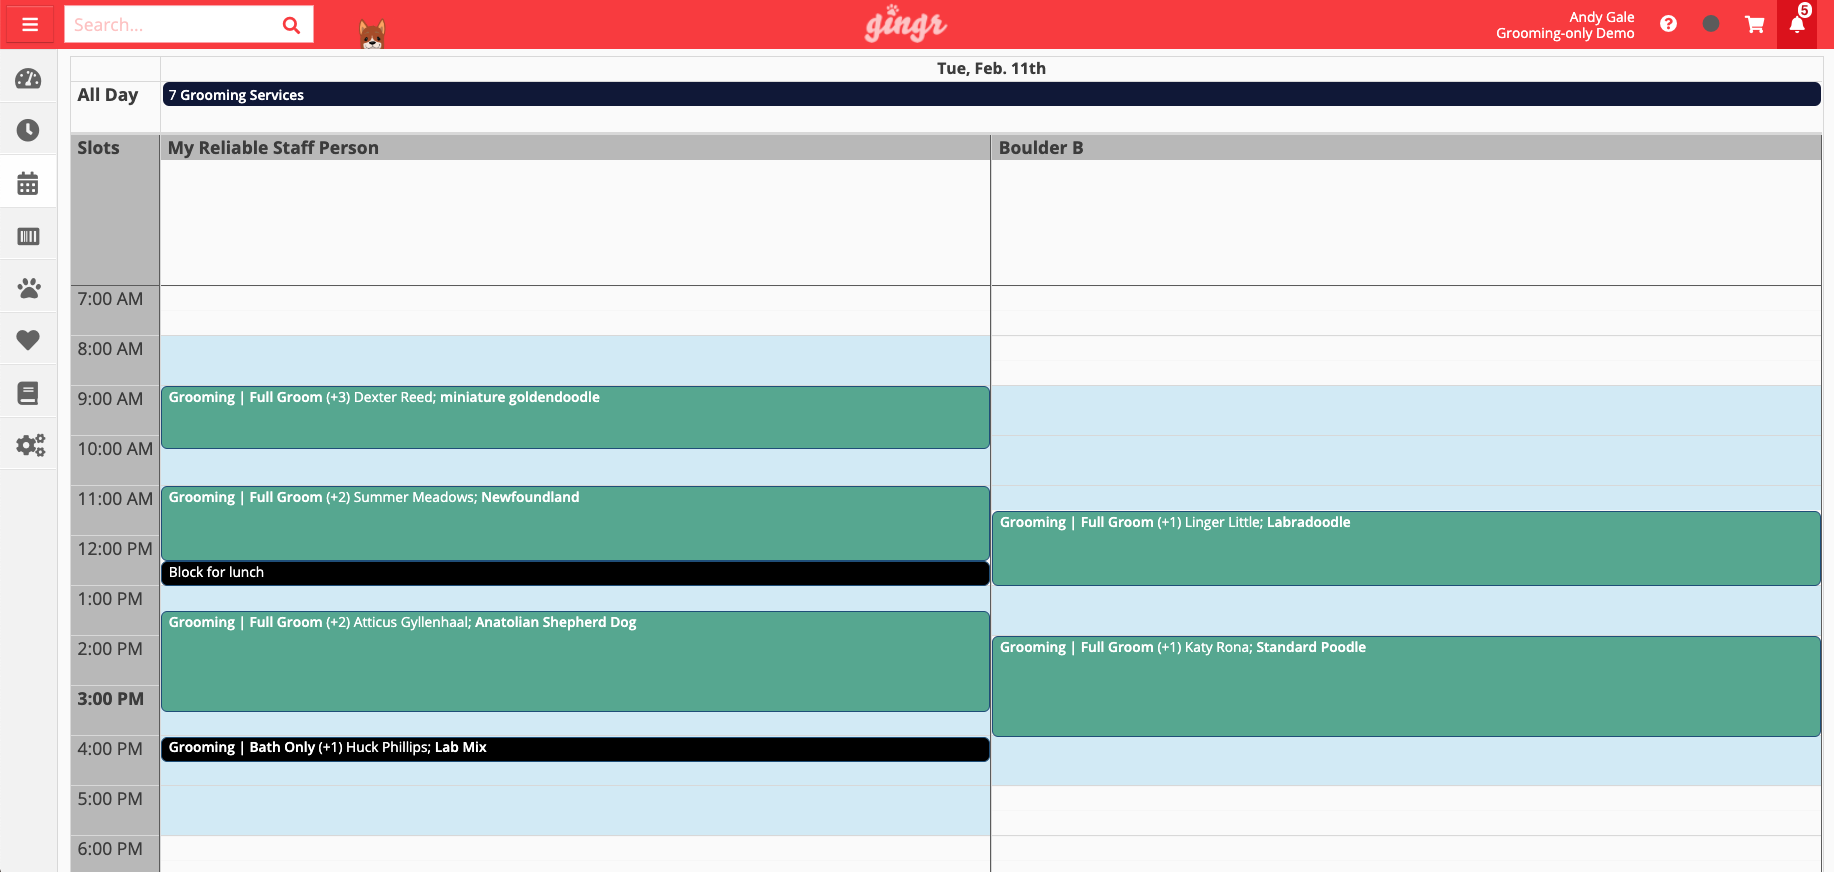Open Summer Meadows Newfoundland appointment
The height and width of the screenshot is (872, 1834).
tap(575, 523)
